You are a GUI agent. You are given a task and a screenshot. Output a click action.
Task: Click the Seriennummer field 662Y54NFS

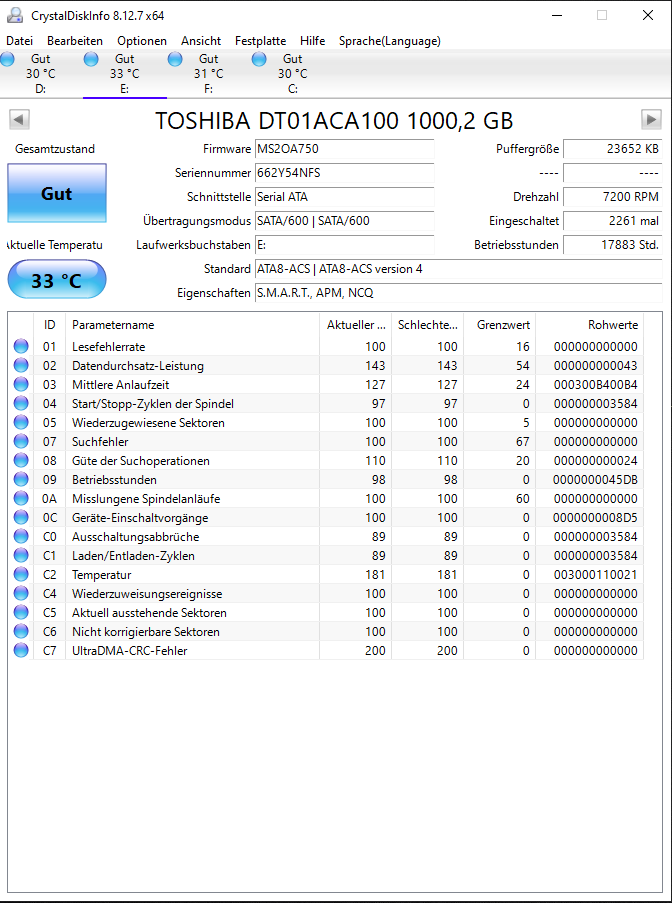coord(344,173)
